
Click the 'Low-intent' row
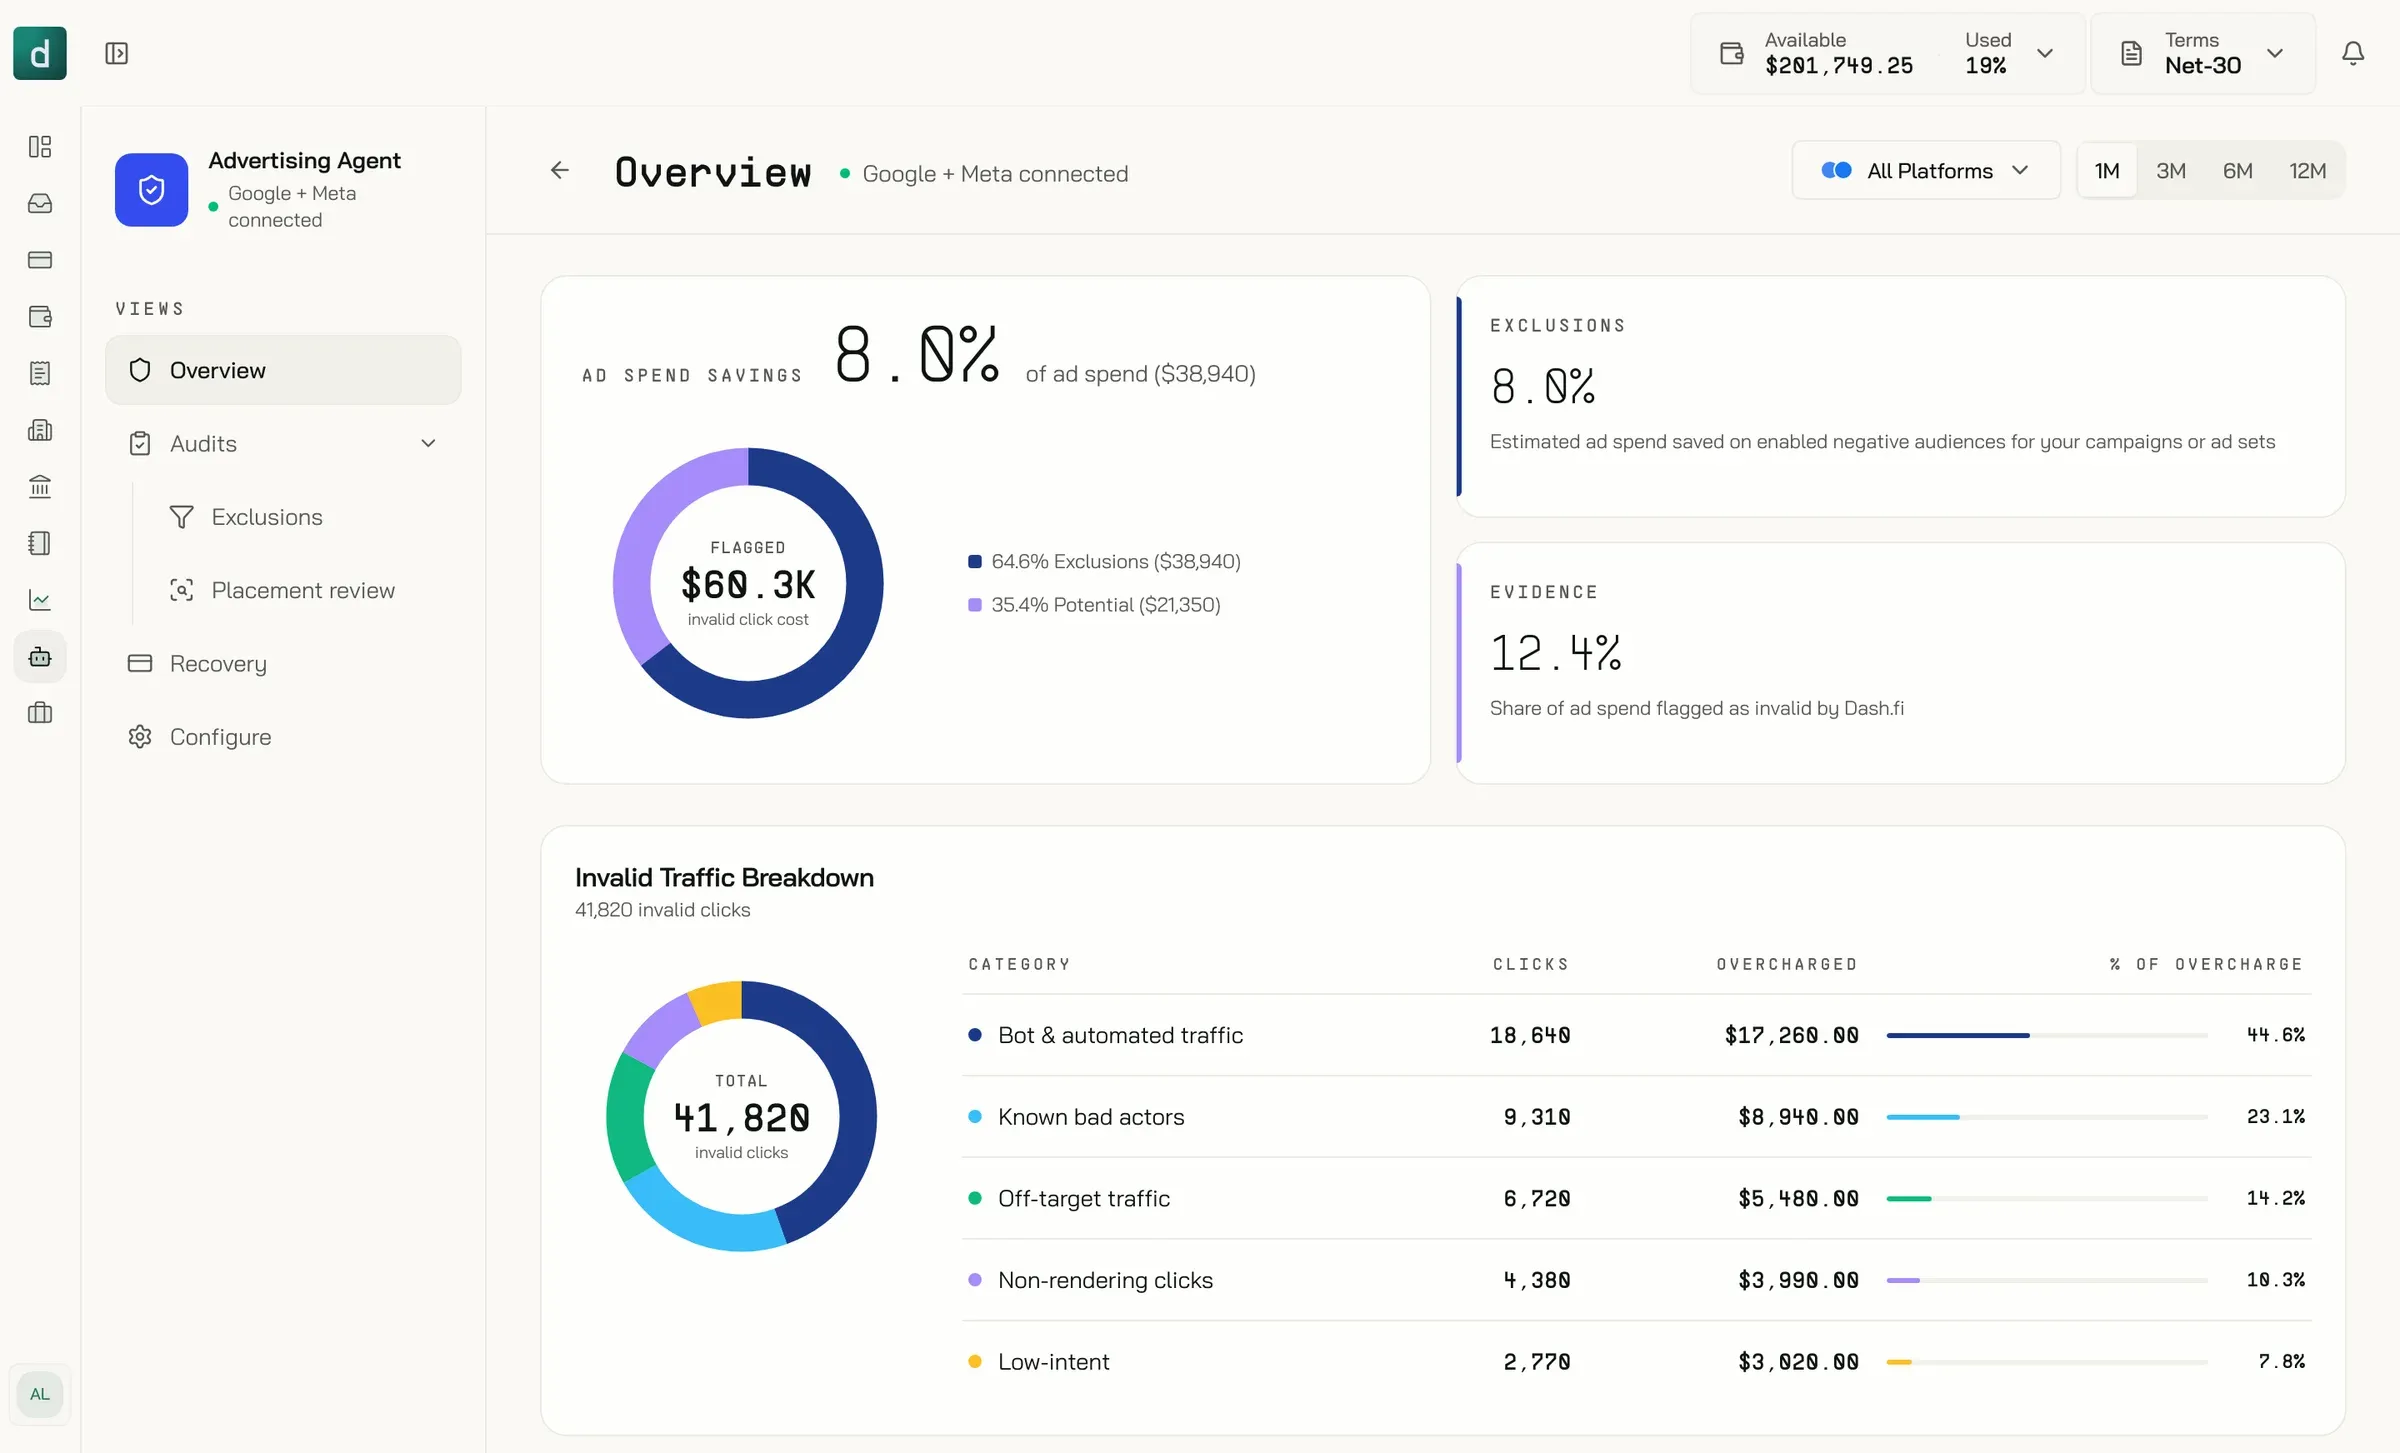point(1636,1362)
